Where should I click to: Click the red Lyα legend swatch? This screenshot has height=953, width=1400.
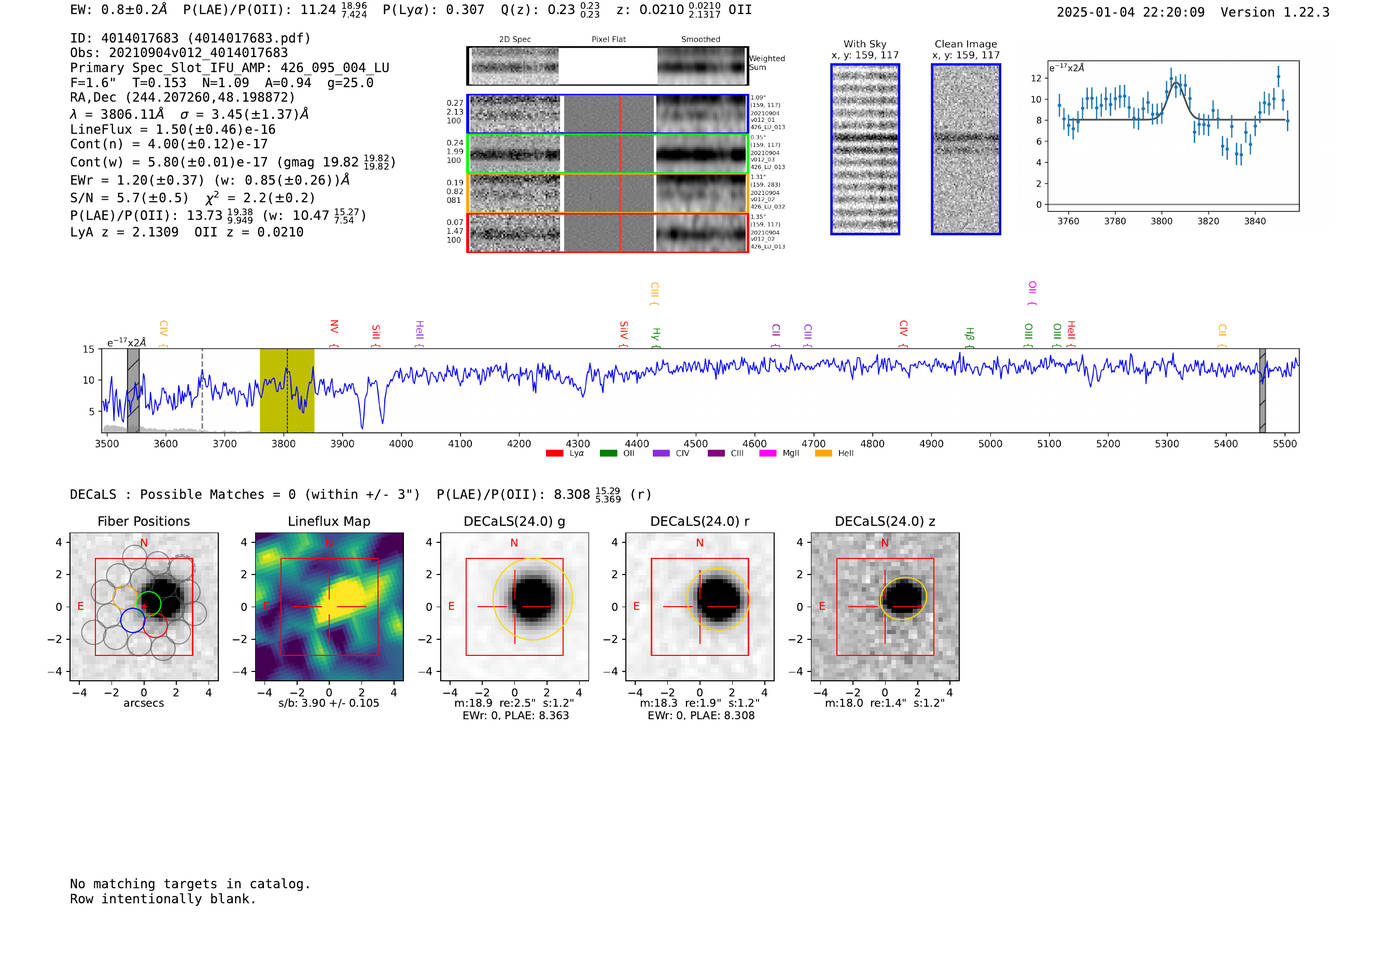(x=555, y=453)
